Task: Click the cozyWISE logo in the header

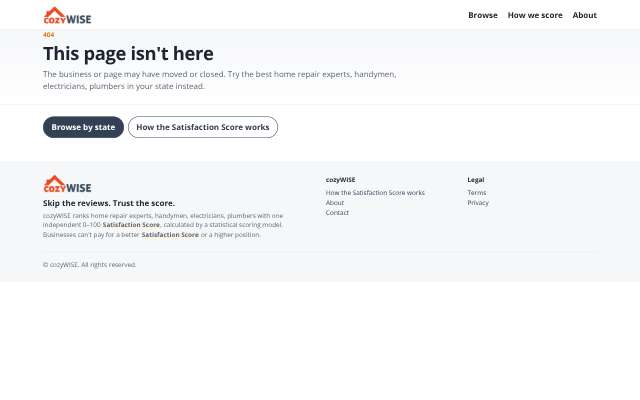Action: 67,16
